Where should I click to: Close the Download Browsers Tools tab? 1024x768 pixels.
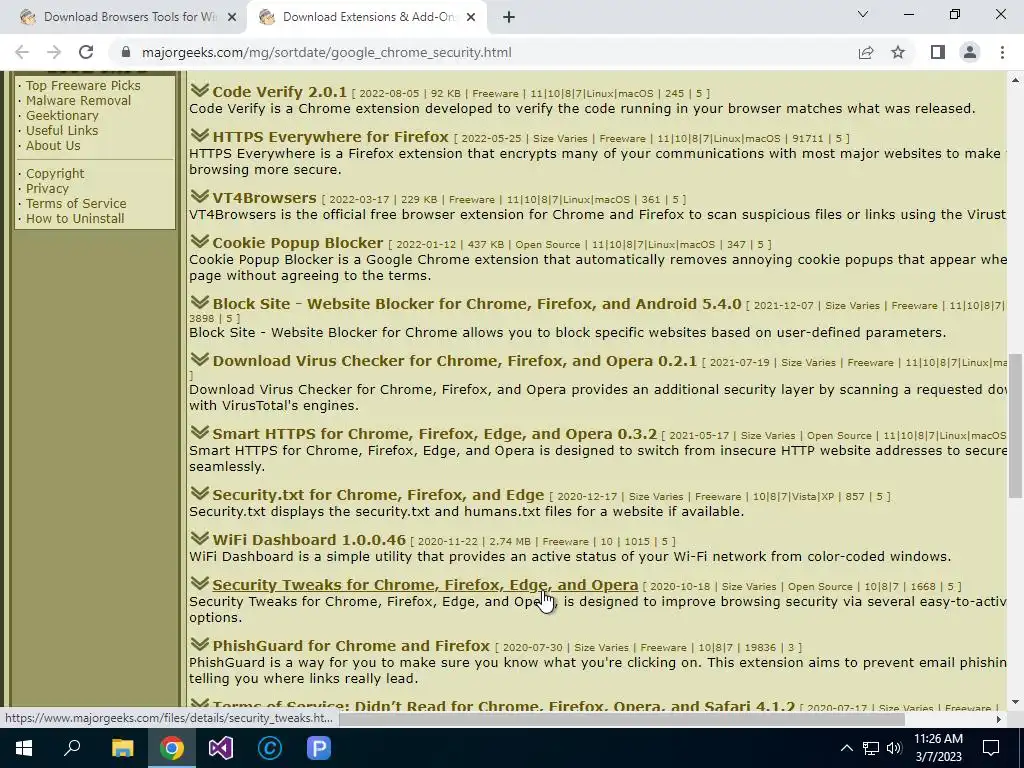coord(232,17)
